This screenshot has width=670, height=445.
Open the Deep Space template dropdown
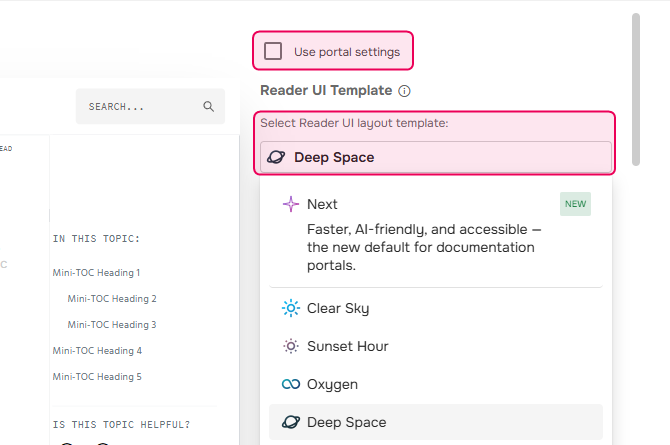(436, 157)
